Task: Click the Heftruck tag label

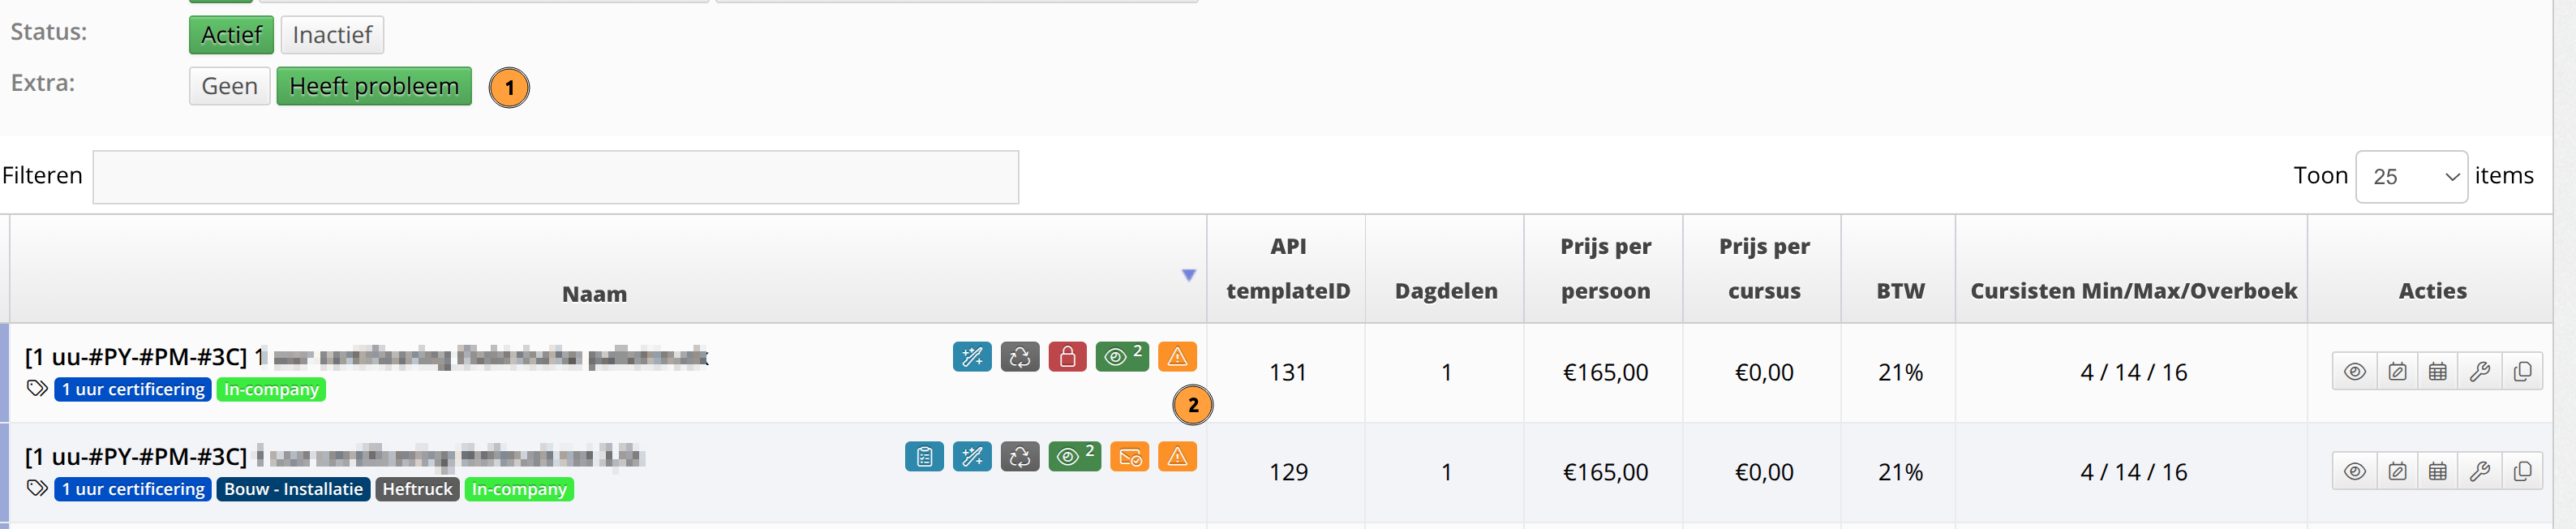Action: pyautogui.click(x=417, y=489)
